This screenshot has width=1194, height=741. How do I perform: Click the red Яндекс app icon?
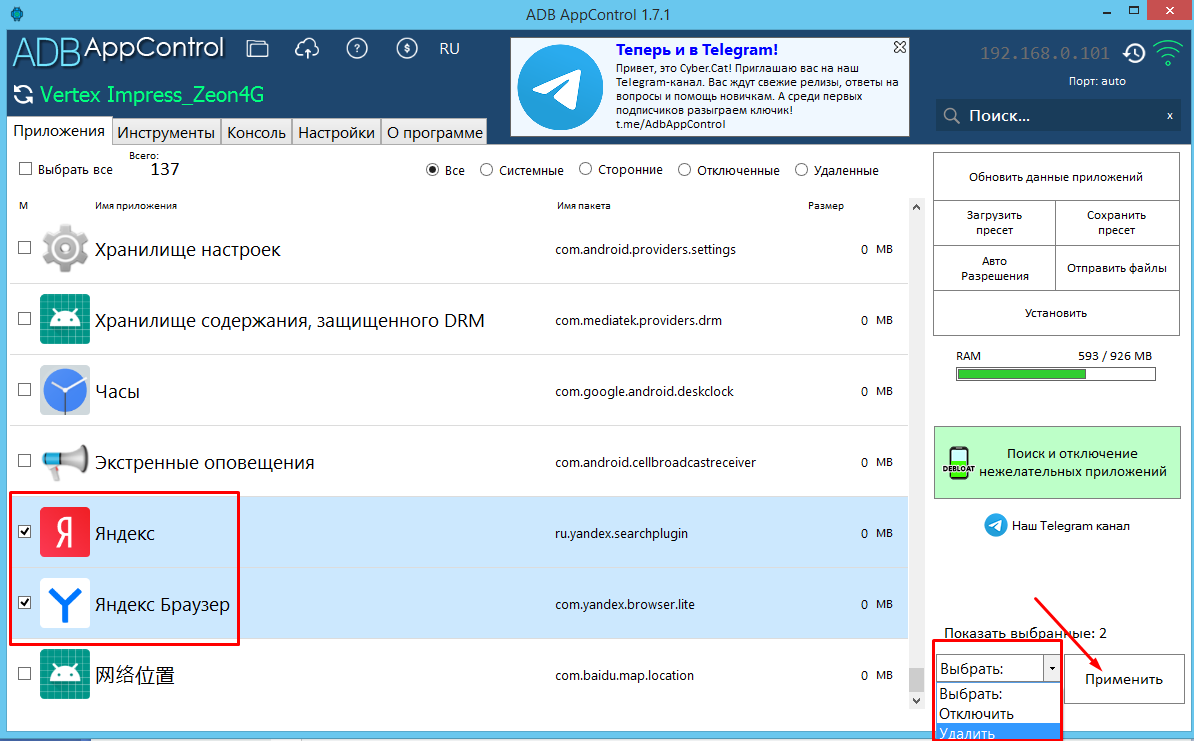click(65, 532)
